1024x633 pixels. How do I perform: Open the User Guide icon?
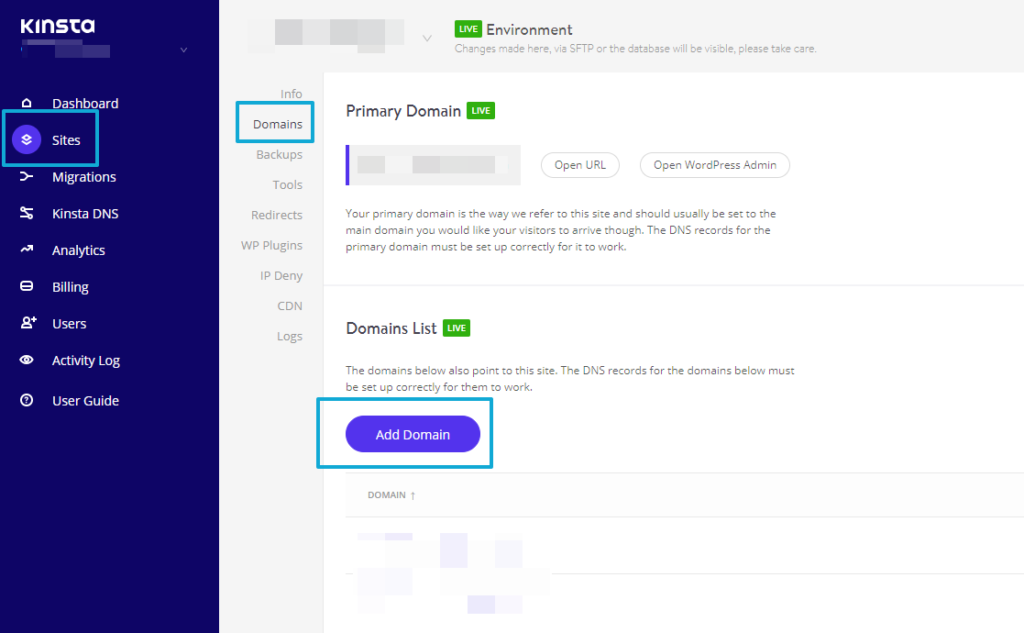pos(26,400)
